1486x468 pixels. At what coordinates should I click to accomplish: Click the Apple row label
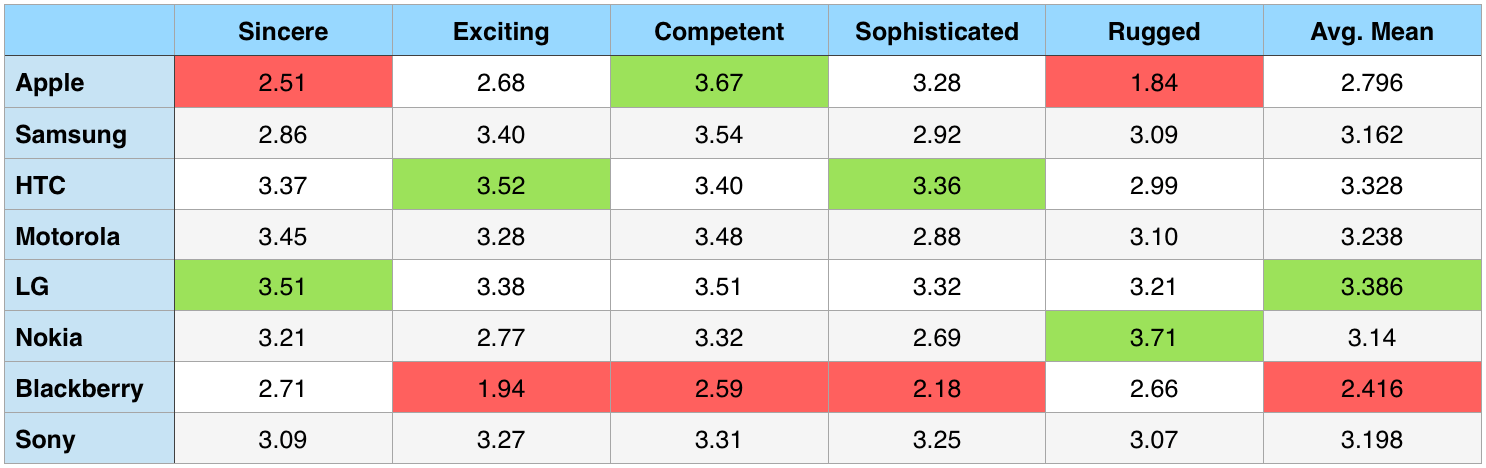50,83
